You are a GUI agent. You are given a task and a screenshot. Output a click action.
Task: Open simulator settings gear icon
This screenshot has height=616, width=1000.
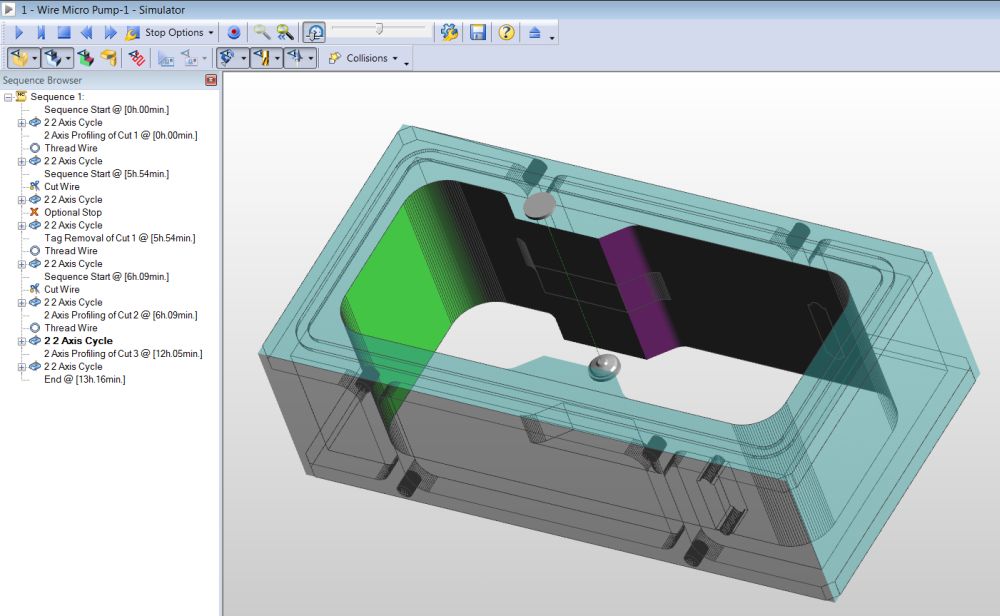tap(450, 32)
